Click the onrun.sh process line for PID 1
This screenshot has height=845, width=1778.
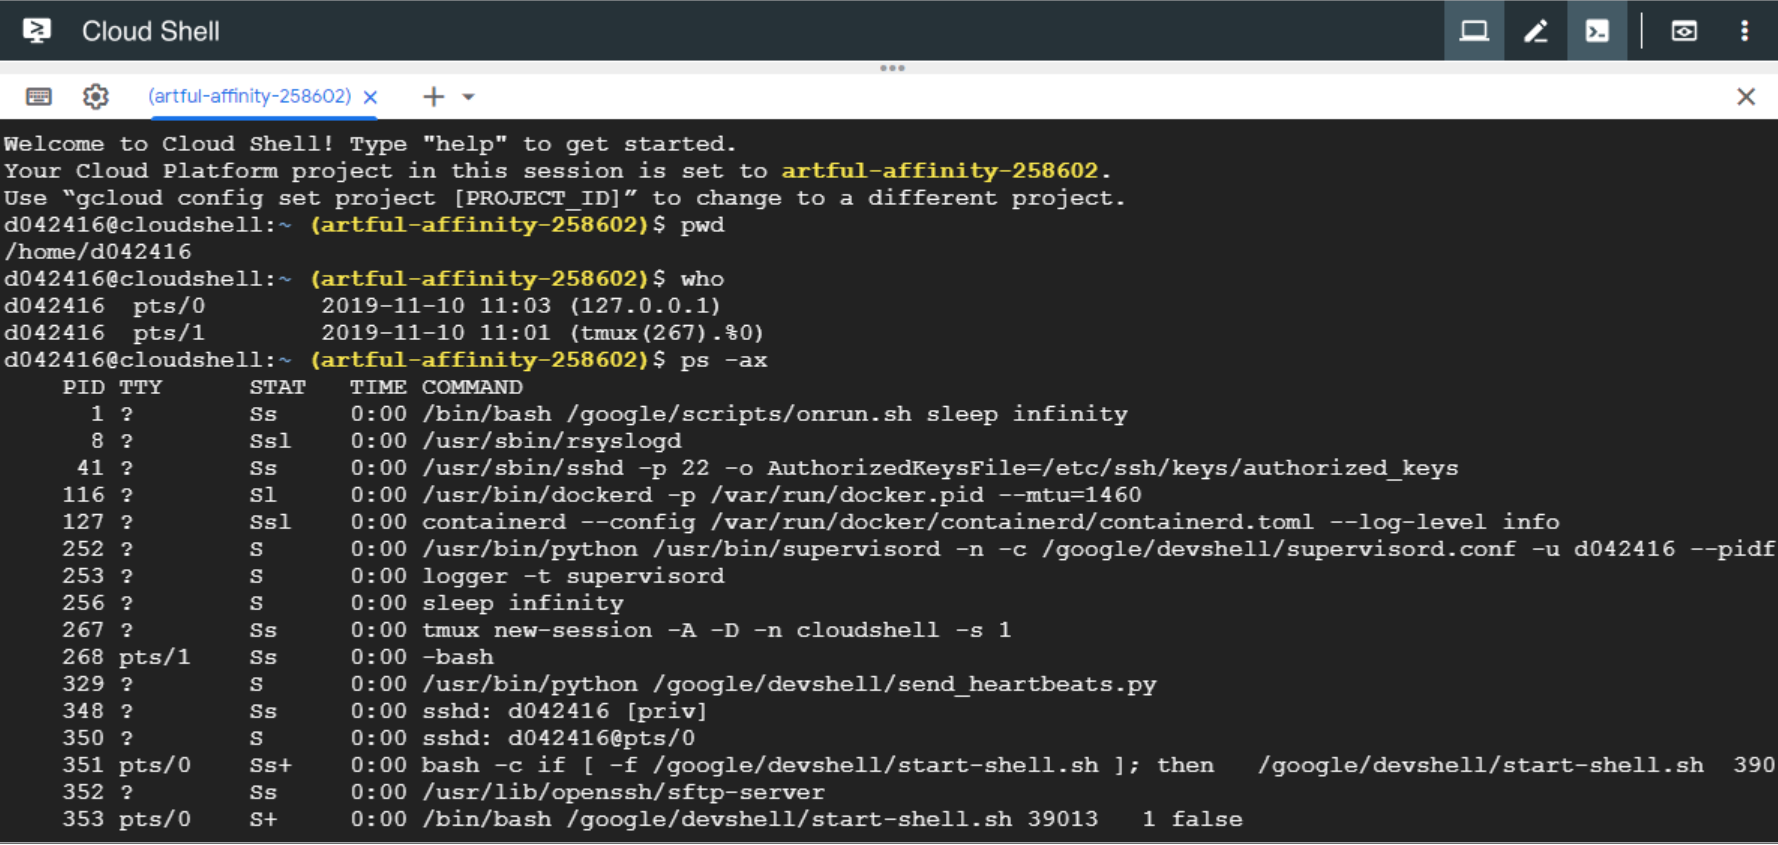(609, 414)
